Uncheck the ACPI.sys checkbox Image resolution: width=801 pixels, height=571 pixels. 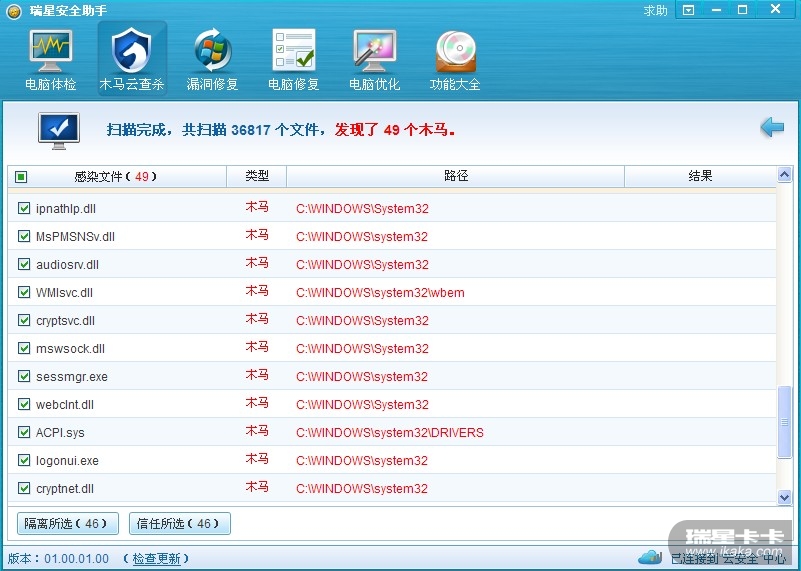[x=24, y=432]
